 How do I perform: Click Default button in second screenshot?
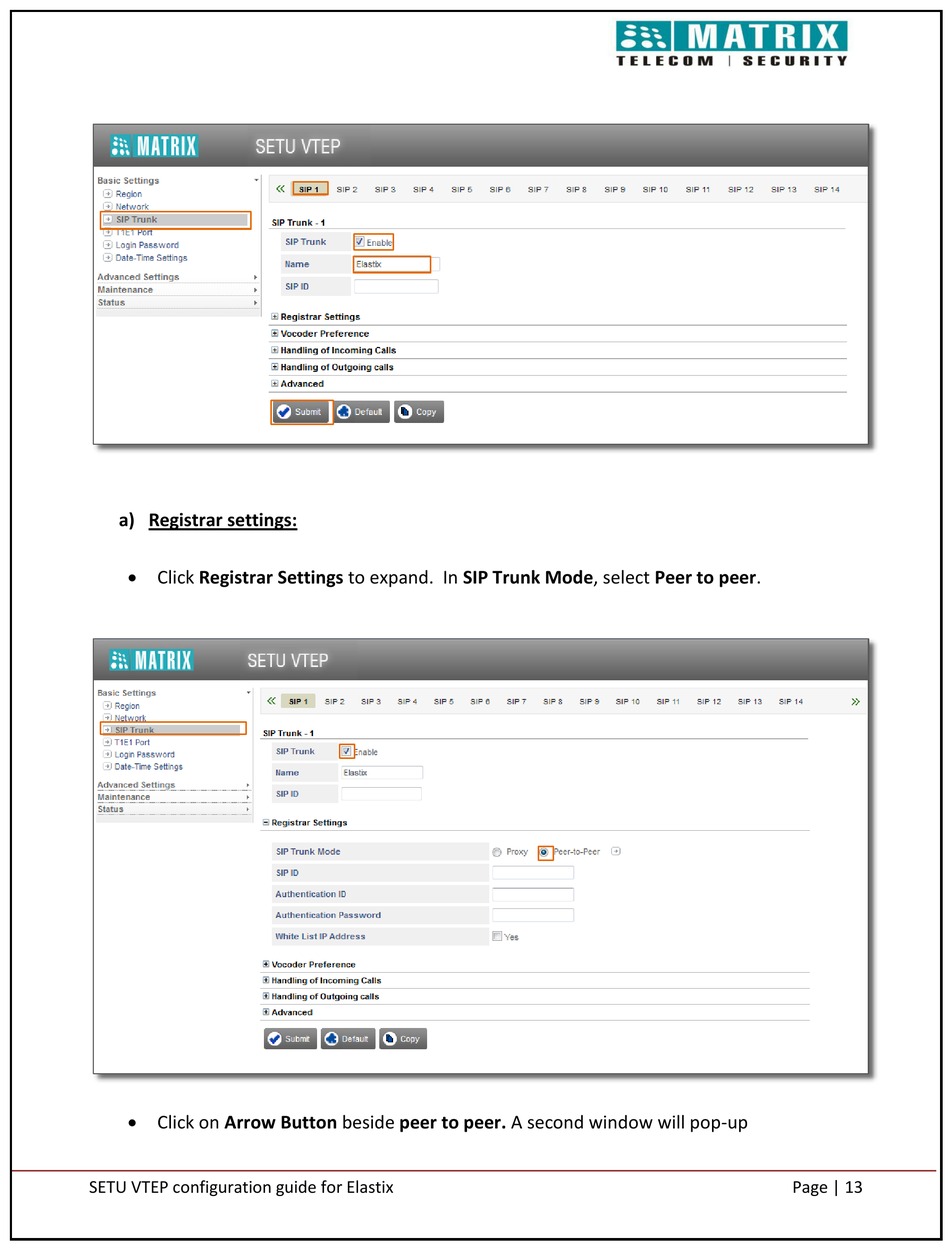coord(348,1039)
